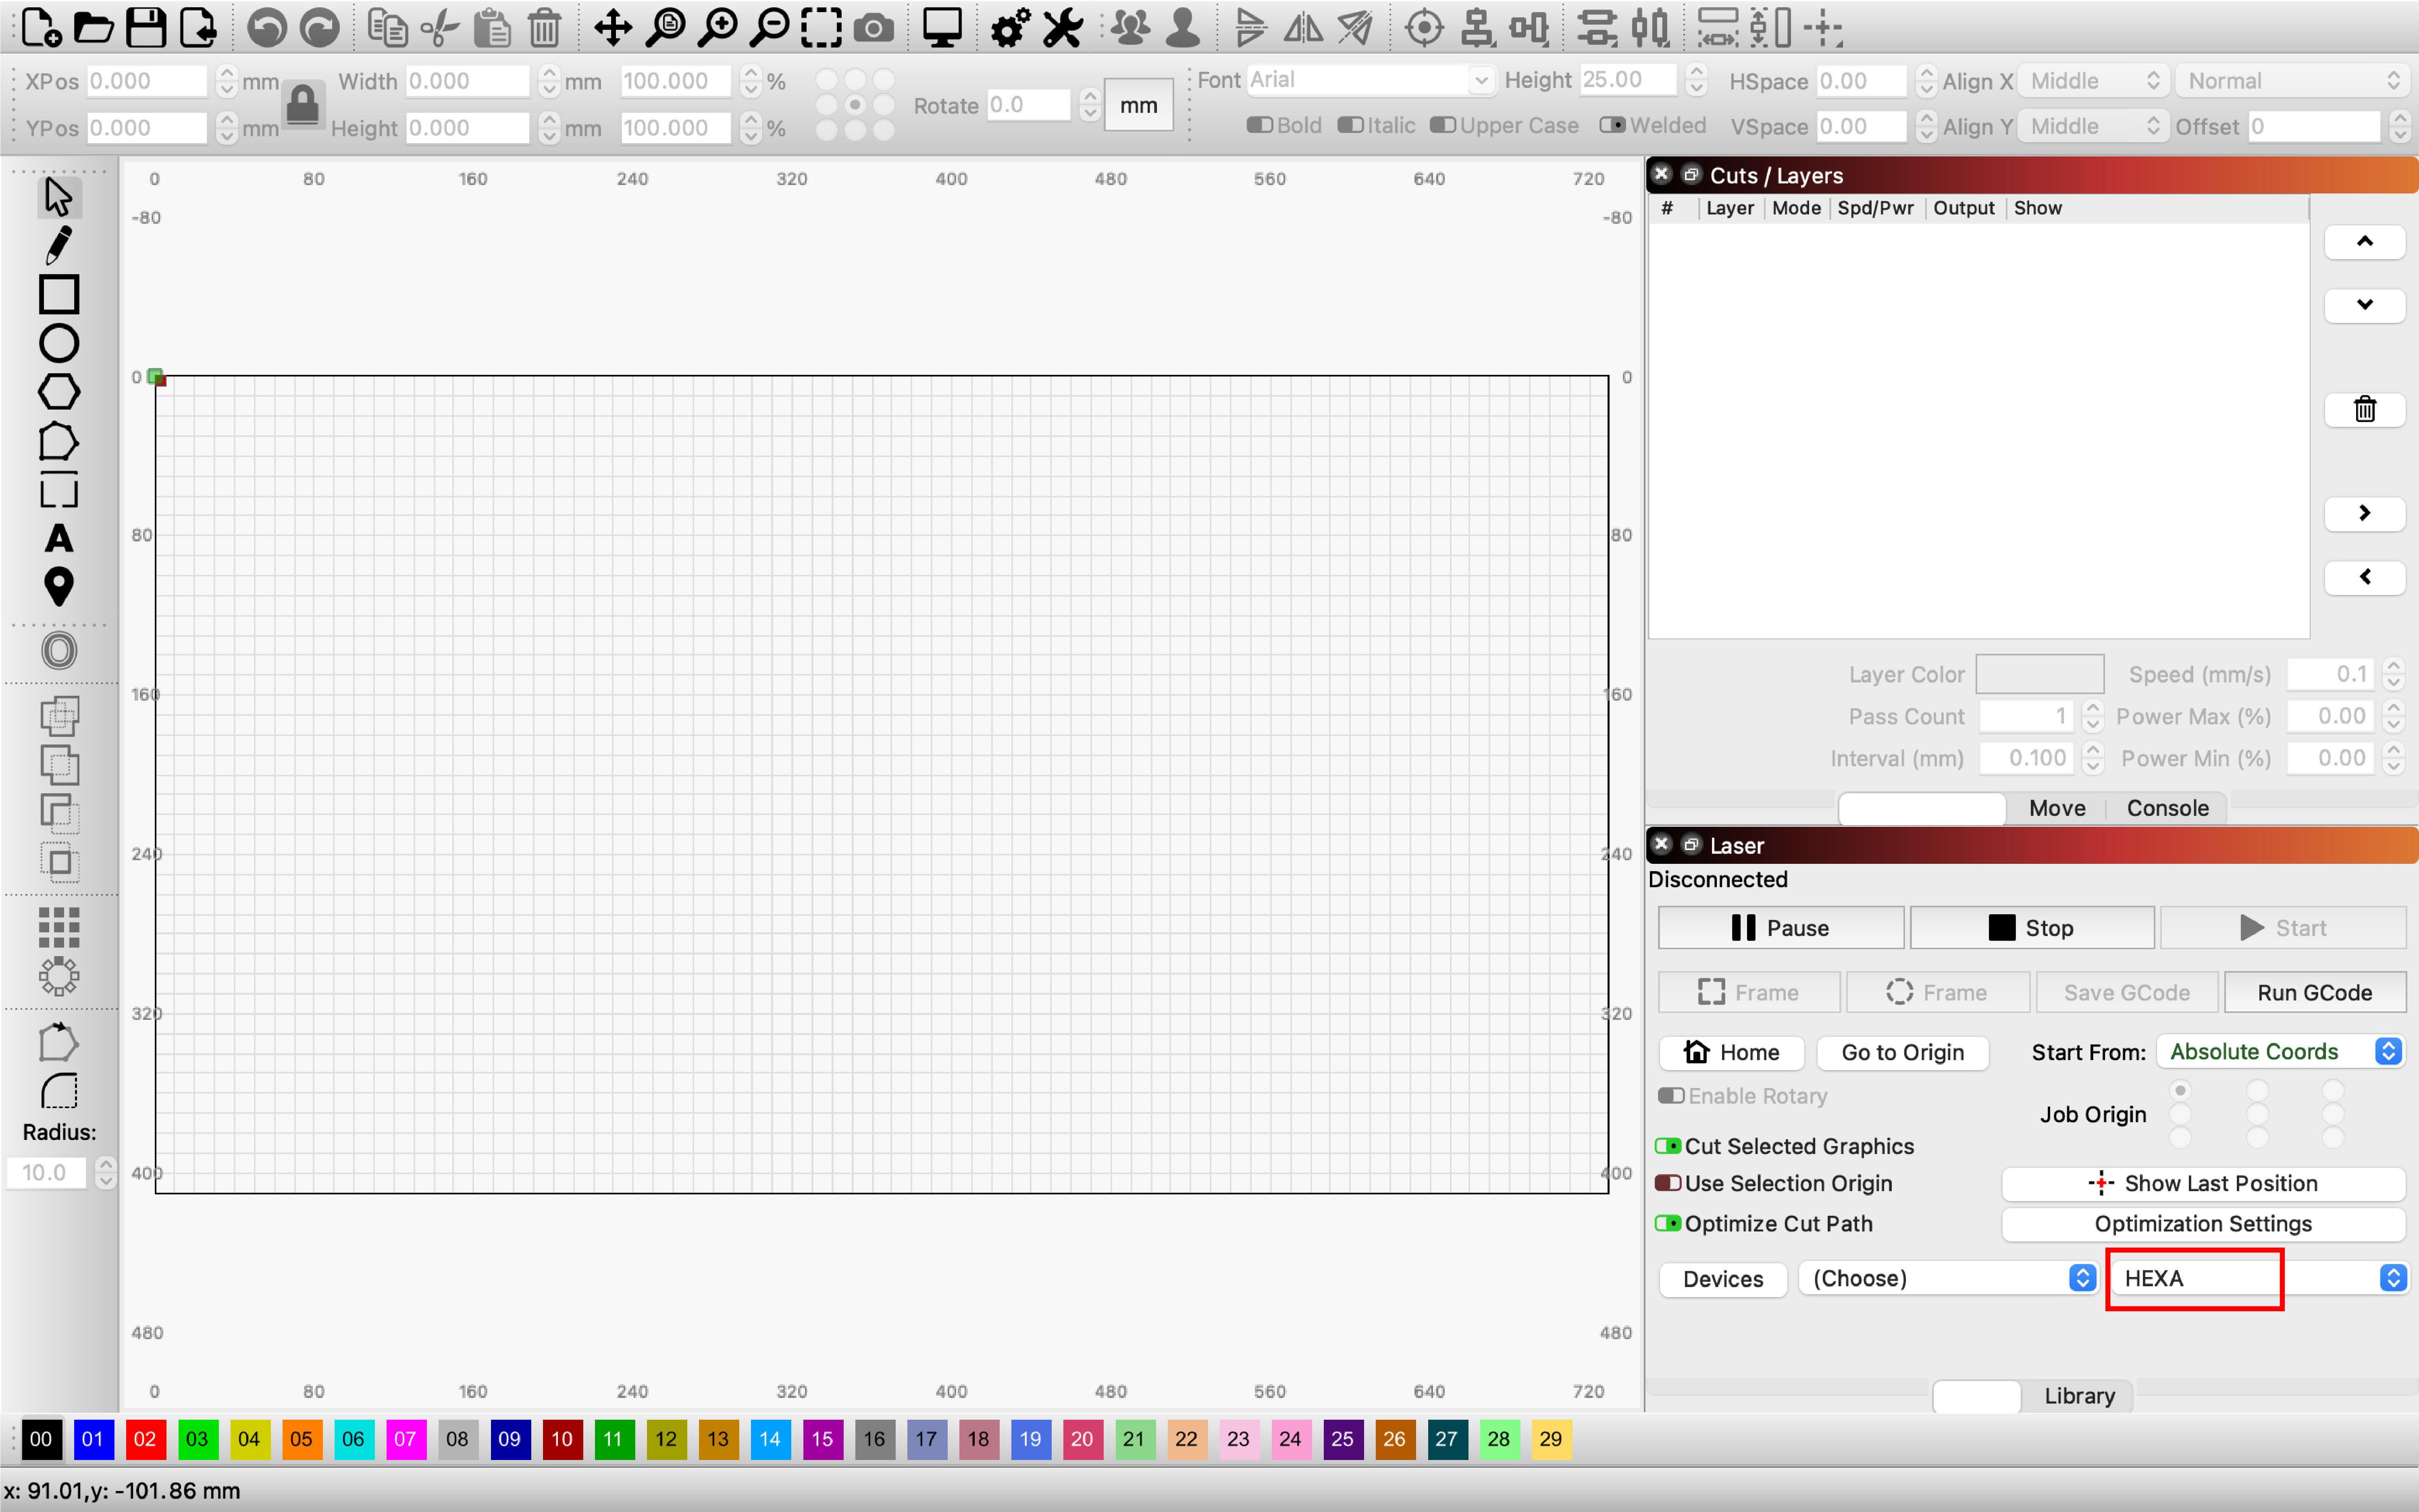The width and height of the screenshot is (2419, 1512).
Task: Open the Grid Array tool
Action: click(x=58, y=928)
